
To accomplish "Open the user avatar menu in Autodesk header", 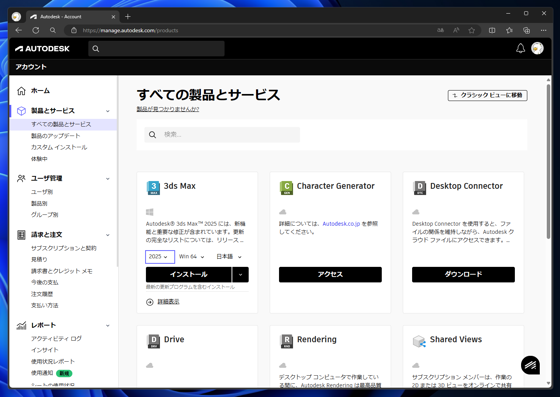I will pyautogui.click(x=537, y=48).
